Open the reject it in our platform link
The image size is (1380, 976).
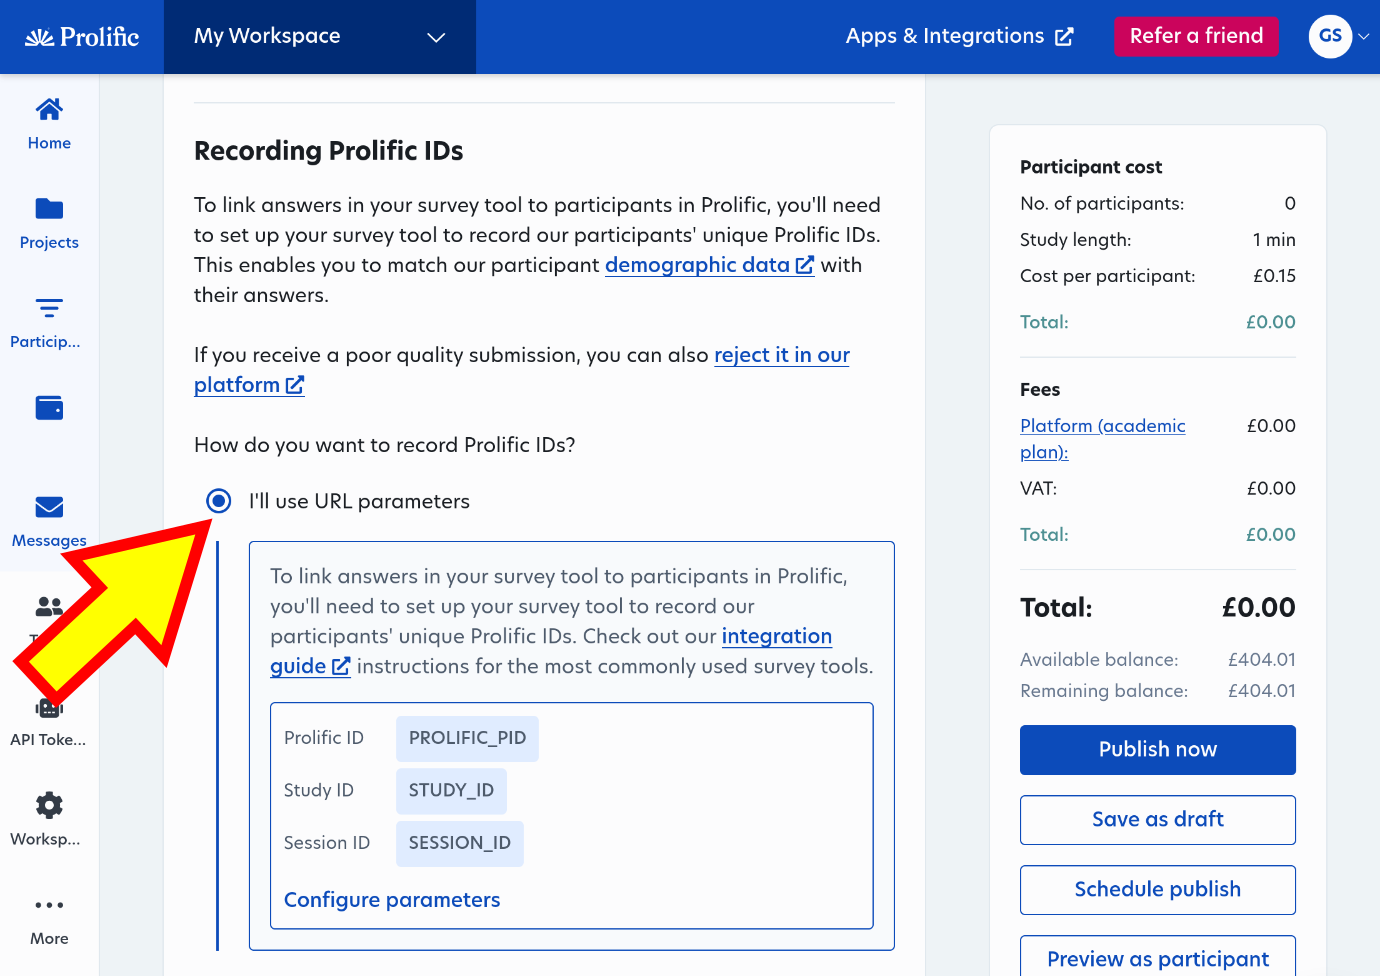pos(522,370)
